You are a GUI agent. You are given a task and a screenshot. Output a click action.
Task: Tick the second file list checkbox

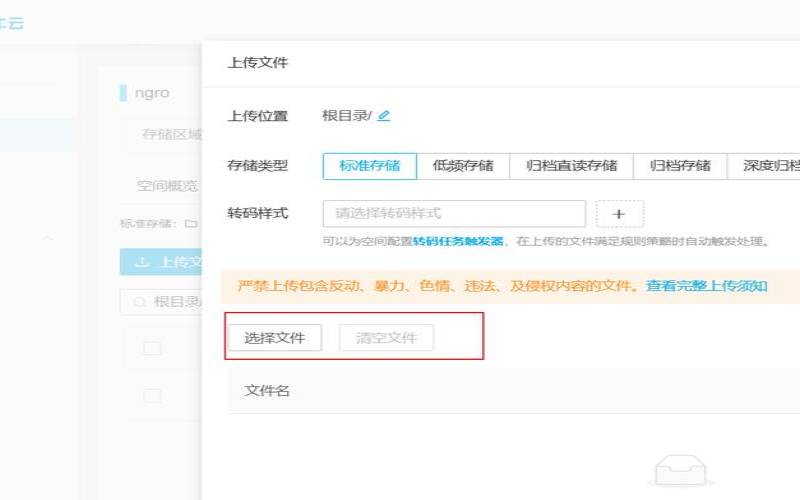[152, 396]
